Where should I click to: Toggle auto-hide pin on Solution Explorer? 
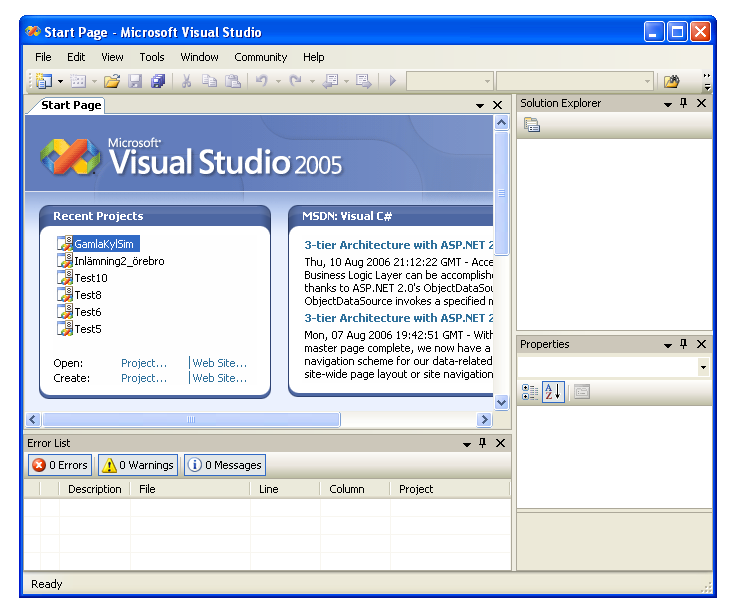(684, 103)
